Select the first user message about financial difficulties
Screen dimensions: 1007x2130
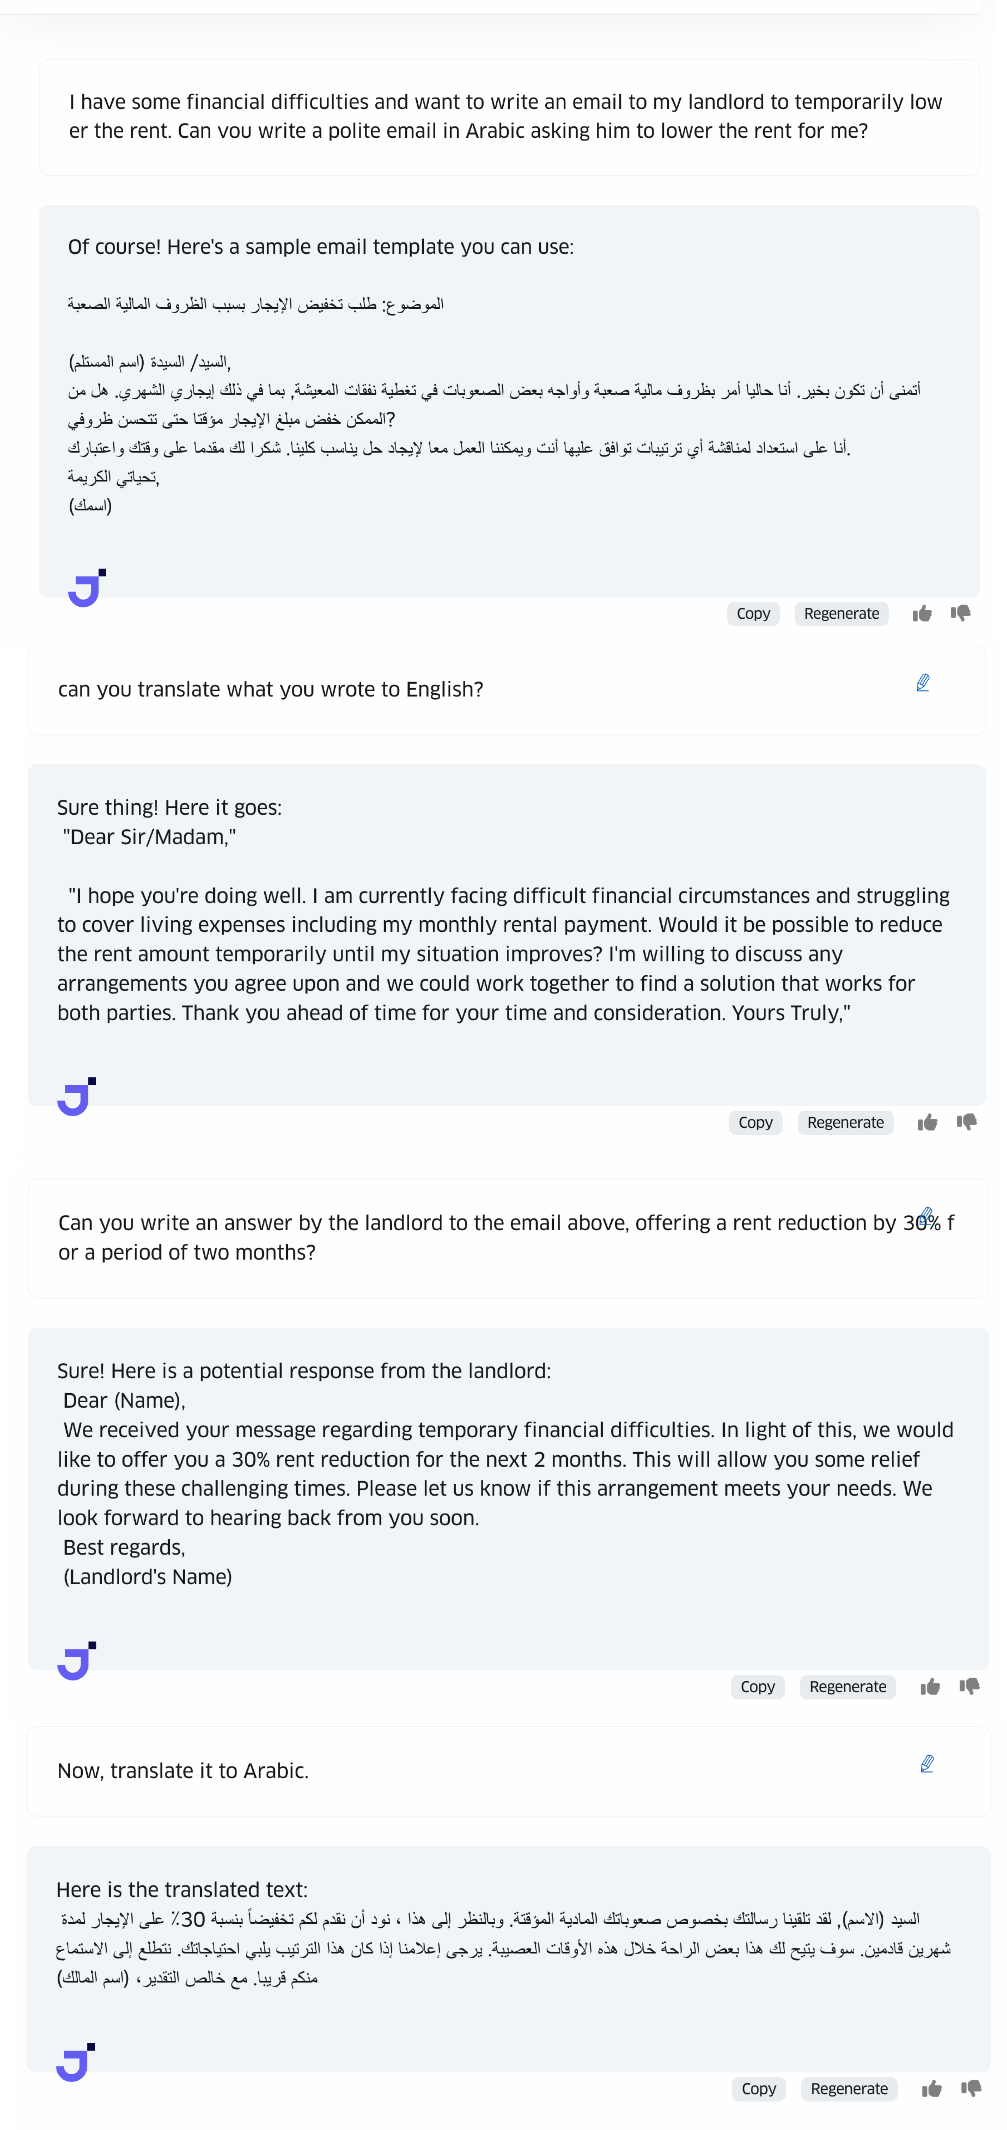click(509, 117)
